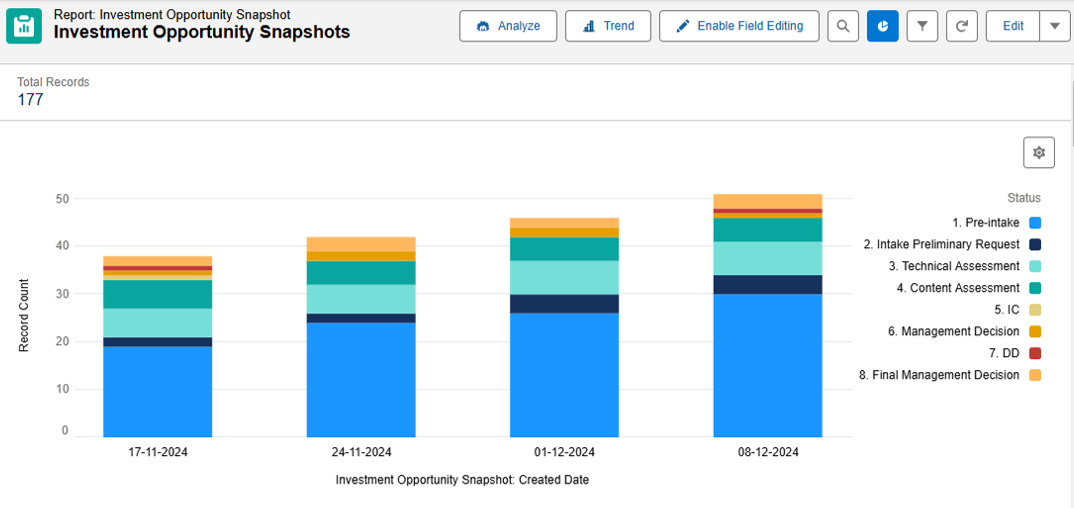1074x508 pixels.
Task: Click the Pre-intake blue legend swatch
Action: (1035, 223)
